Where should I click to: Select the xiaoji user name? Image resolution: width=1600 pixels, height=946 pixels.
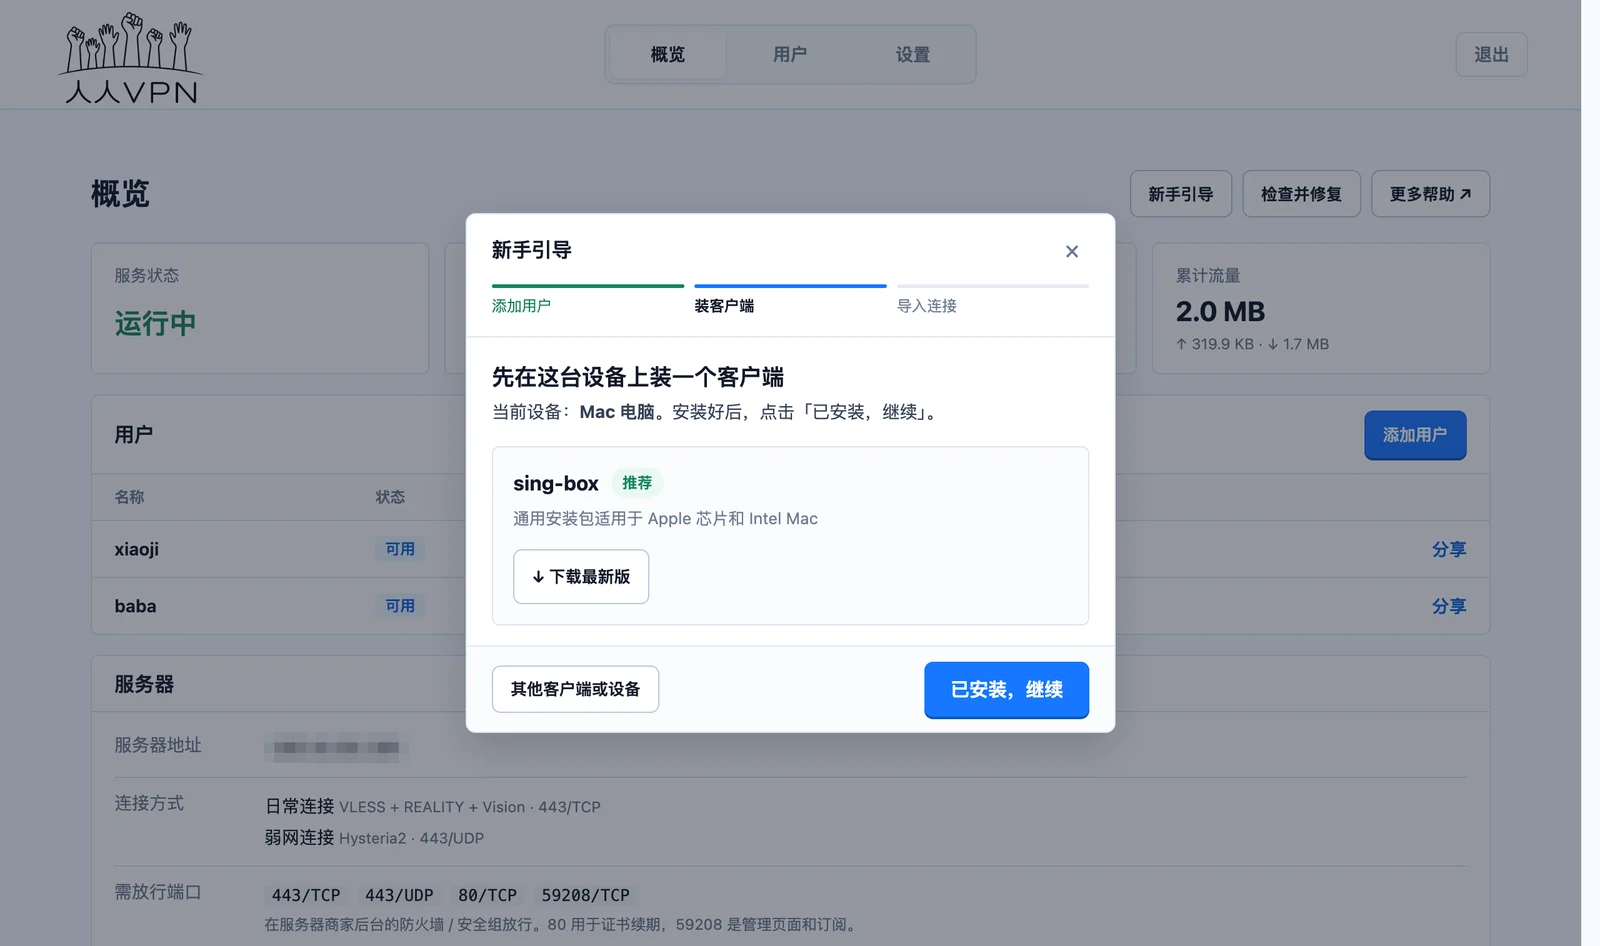point(136,549)
